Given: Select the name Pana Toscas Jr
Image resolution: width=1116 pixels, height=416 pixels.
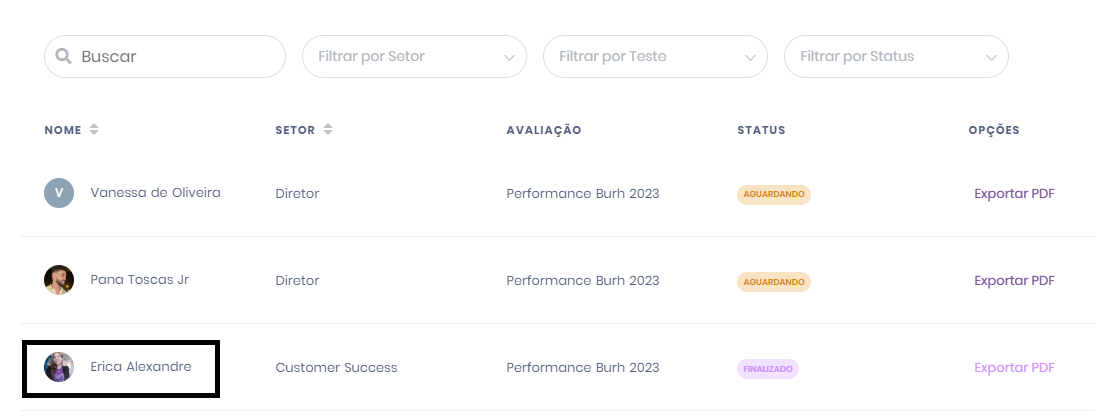Looking at the screenshot, I should click(140, 280).
